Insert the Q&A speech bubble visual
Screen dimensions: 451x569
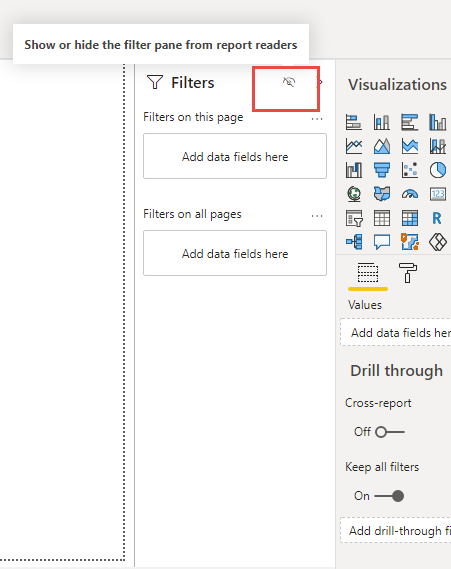tap(382, 242)
